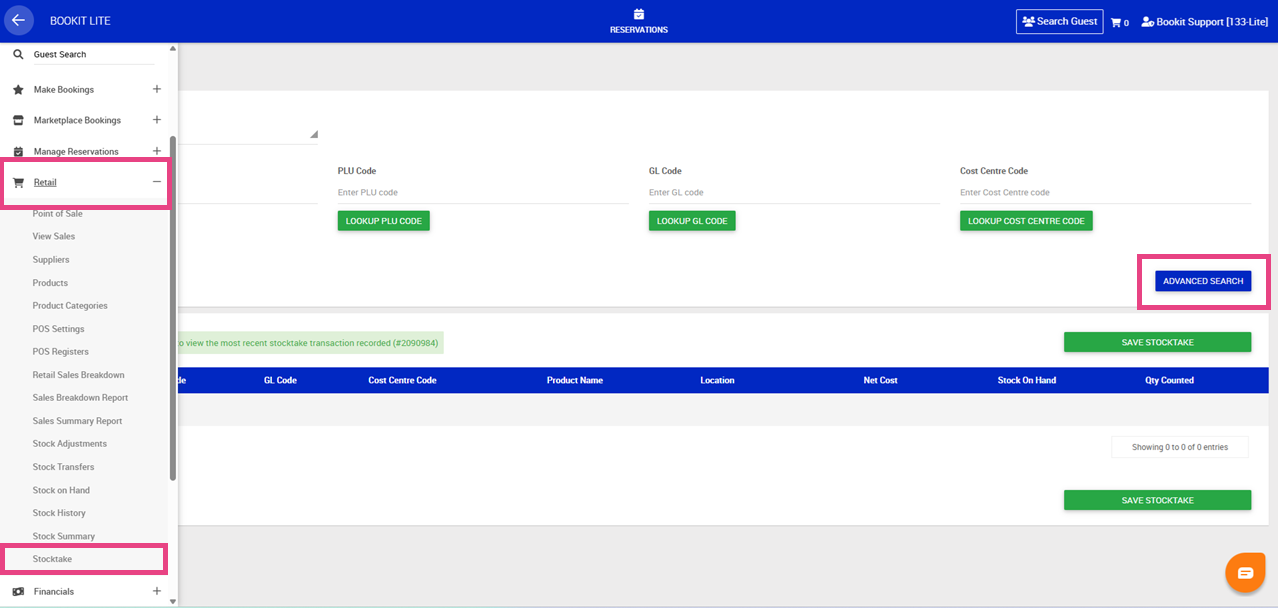This screenshot has width=1278, height=608.
Task: Click the lower Save Stocktake button
Action: (1157, 500)
